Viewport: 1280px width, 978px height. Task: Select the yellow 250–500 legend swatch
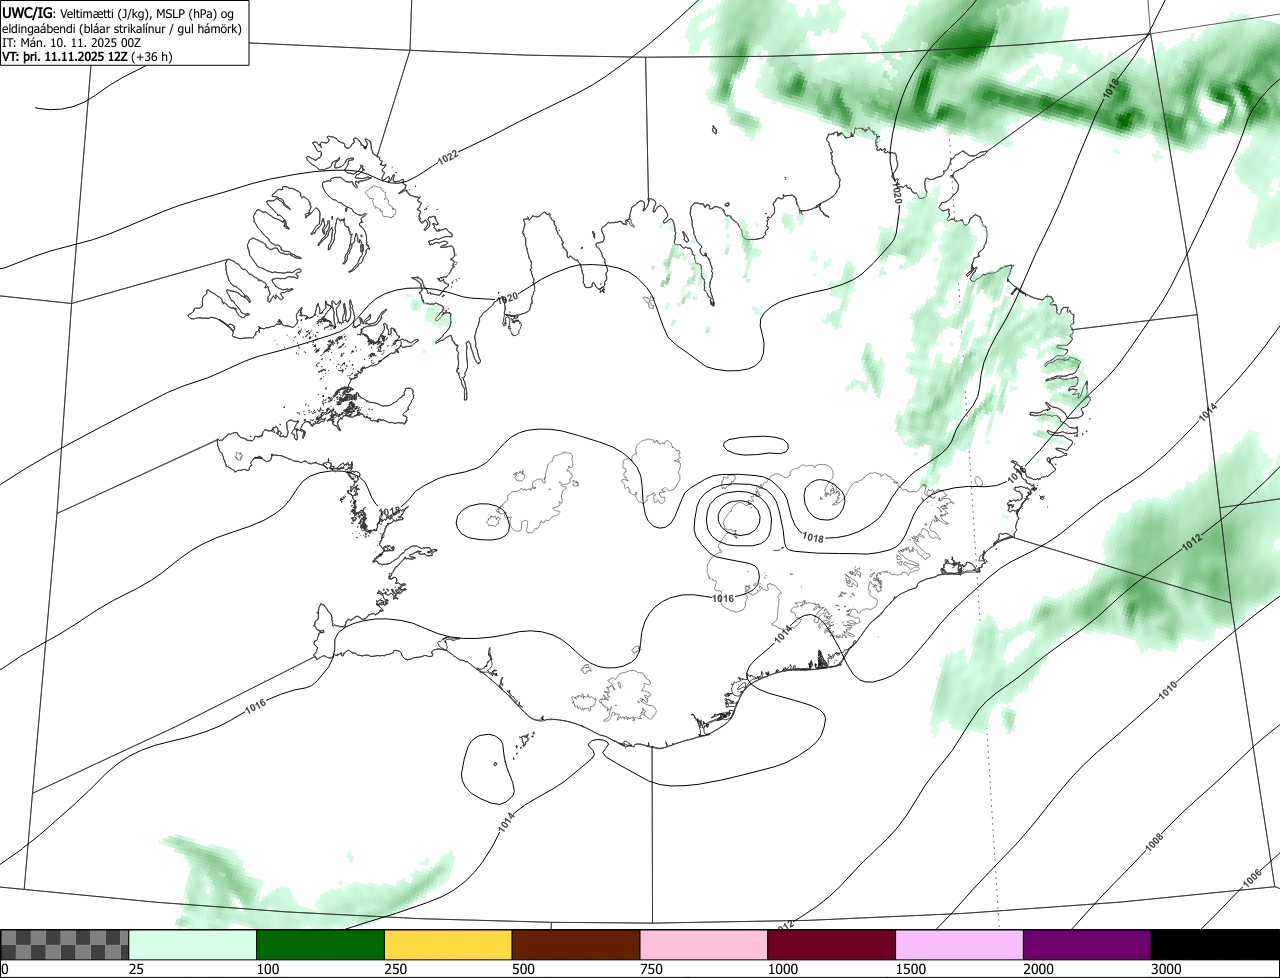448,944
